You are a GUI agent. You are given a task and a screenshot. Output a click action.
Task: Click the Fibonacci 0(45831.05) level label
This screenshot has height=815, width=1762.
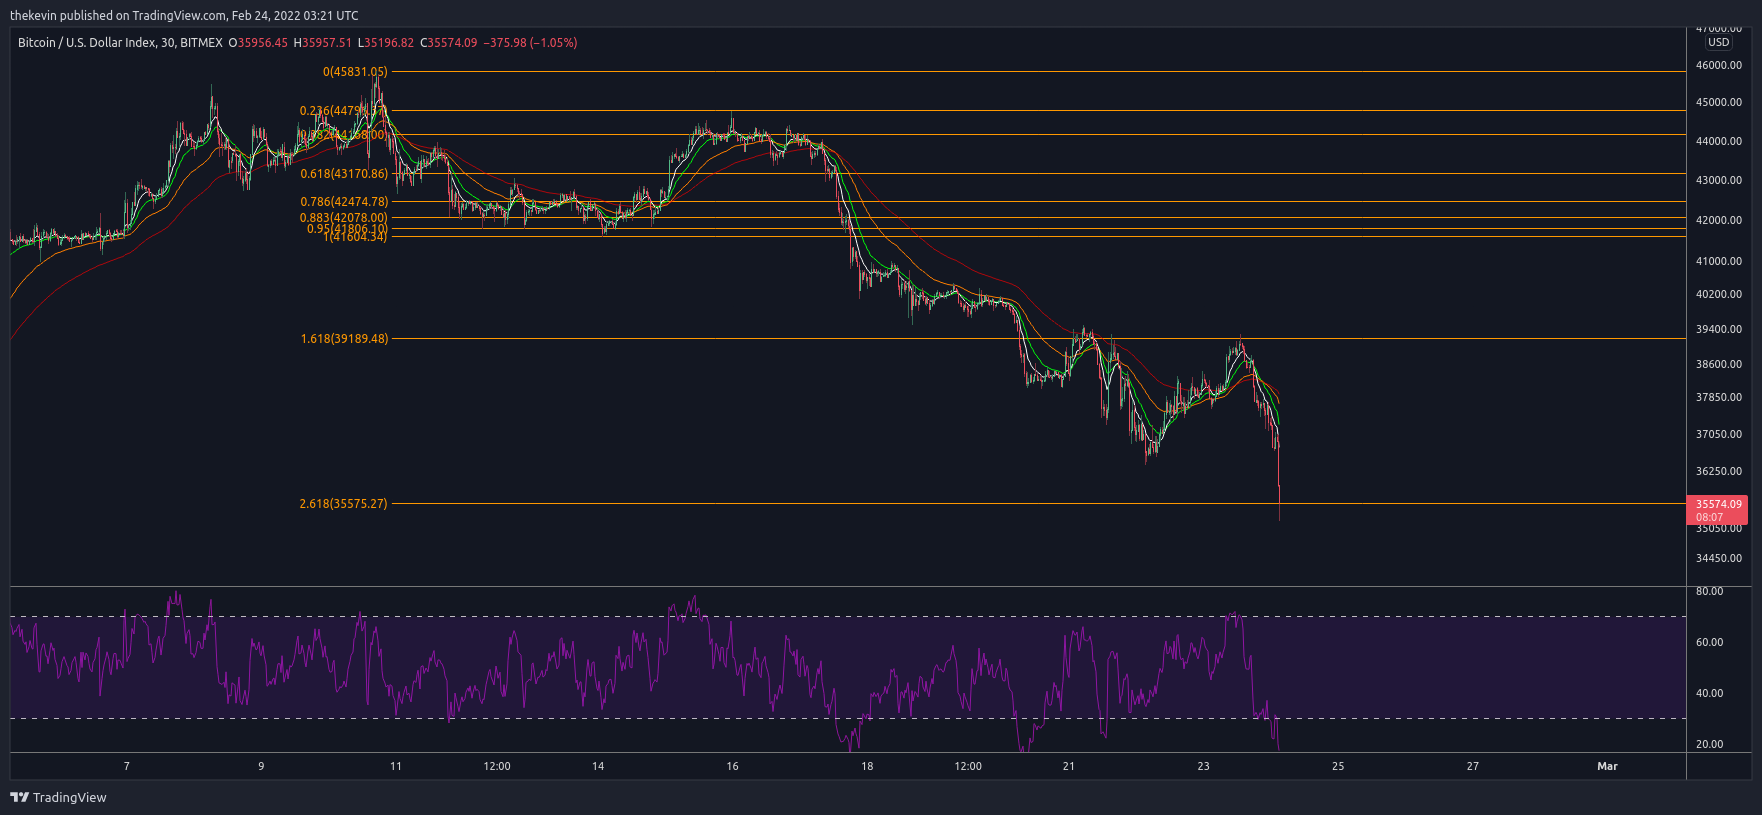(355, 72)
